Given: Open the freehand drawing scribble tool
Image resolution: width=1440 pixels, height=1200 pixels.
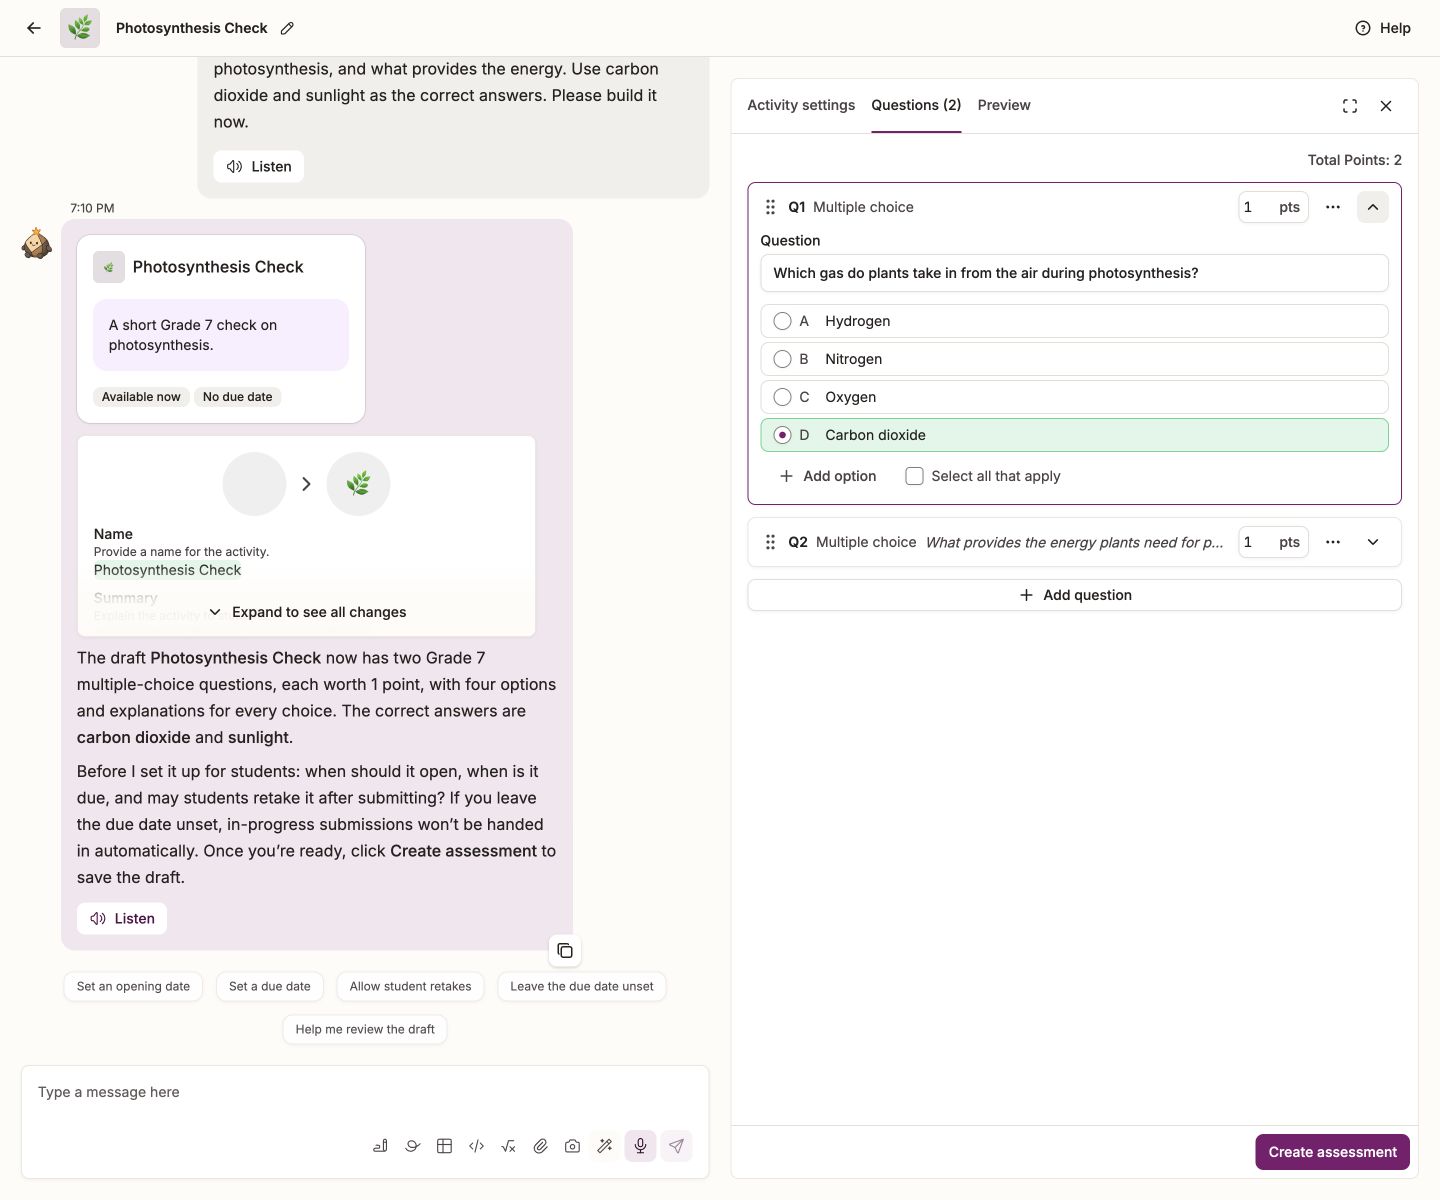Looking at the screenshot, I should pos(412,1146).
